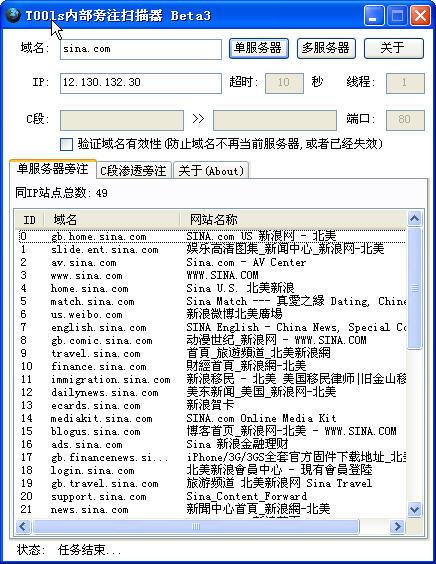The height and width of the screenshot is (564, 436).
Task: Click the horizontal scrollbar right arrow
Action: (397, 527)
